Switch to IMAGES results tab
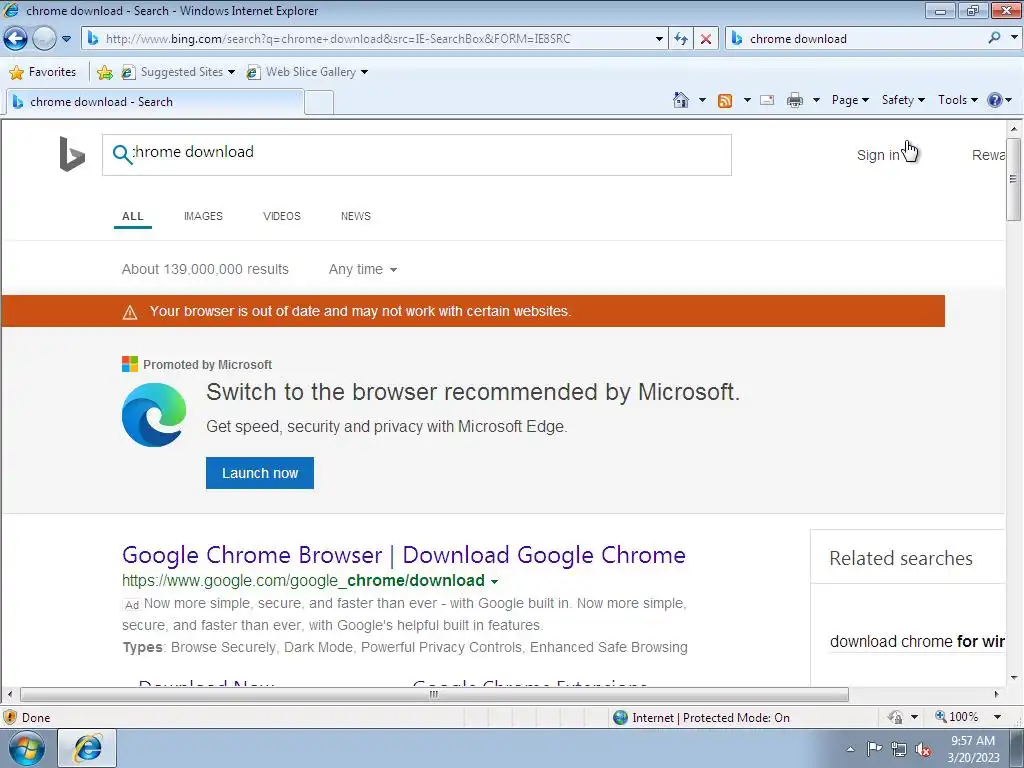 point(203,216)
